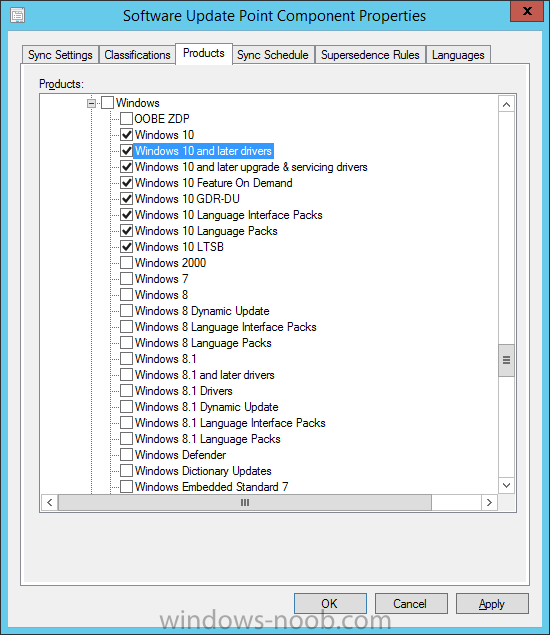550x635 pixels.
Task: Uncheck Windows 10 Language Packs checkbox
Action: [x=126, y=231]
